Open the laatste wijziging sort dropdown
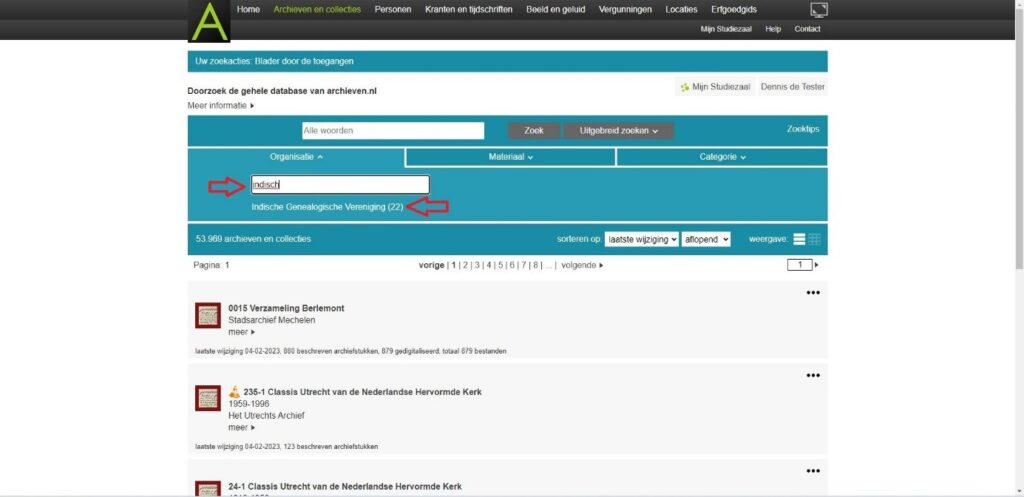Screen dimensions: 1024x497 pyautogui.click(x=642, y=240)
